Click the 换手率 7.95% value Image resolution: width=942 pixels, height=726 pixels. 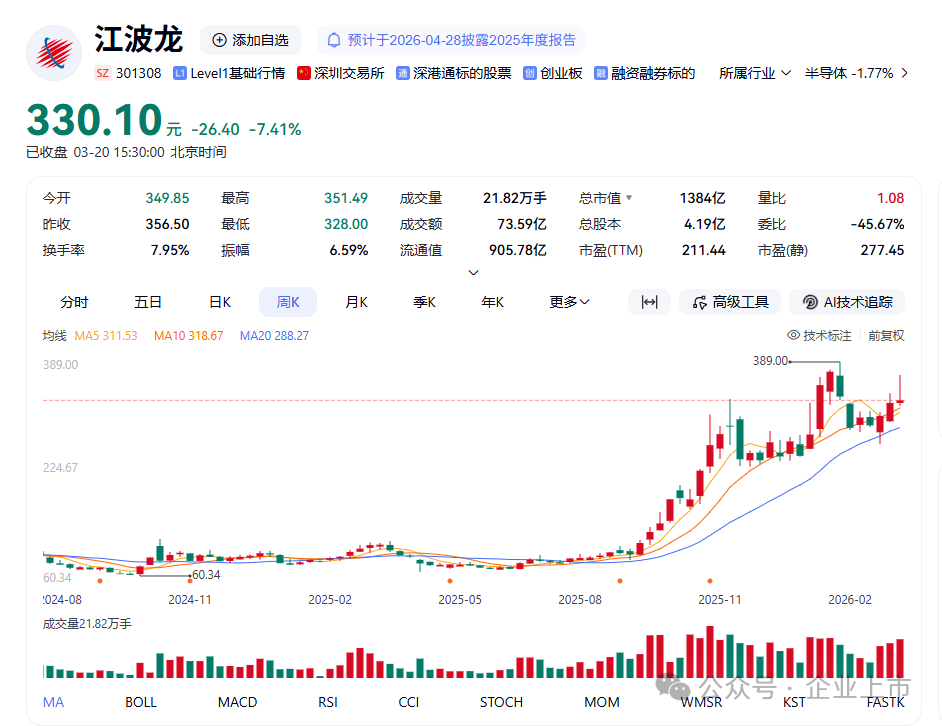coord(170,250)
